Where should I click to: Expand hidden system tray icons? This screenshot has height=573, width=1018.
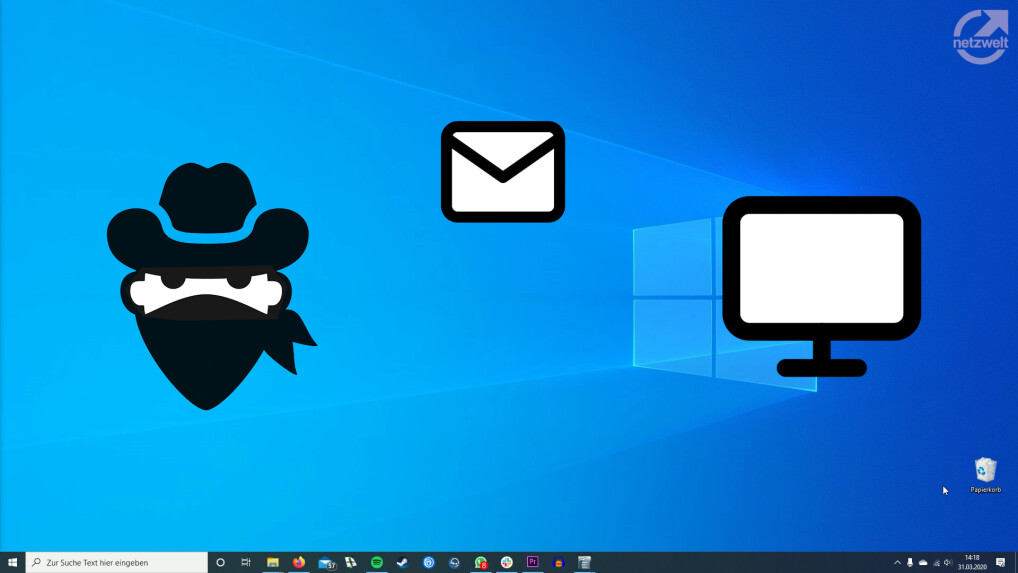click(897, 562)
